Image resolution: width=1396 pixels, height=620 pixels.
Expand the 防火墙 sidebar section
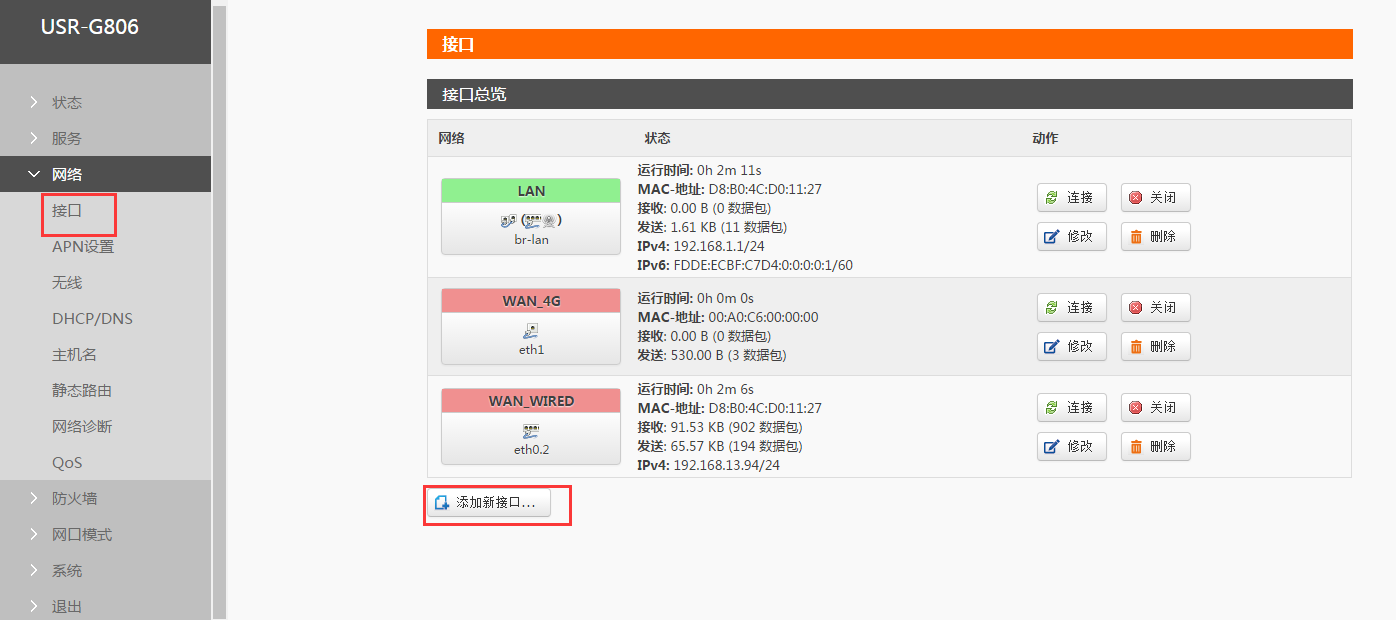pos(75,498)
